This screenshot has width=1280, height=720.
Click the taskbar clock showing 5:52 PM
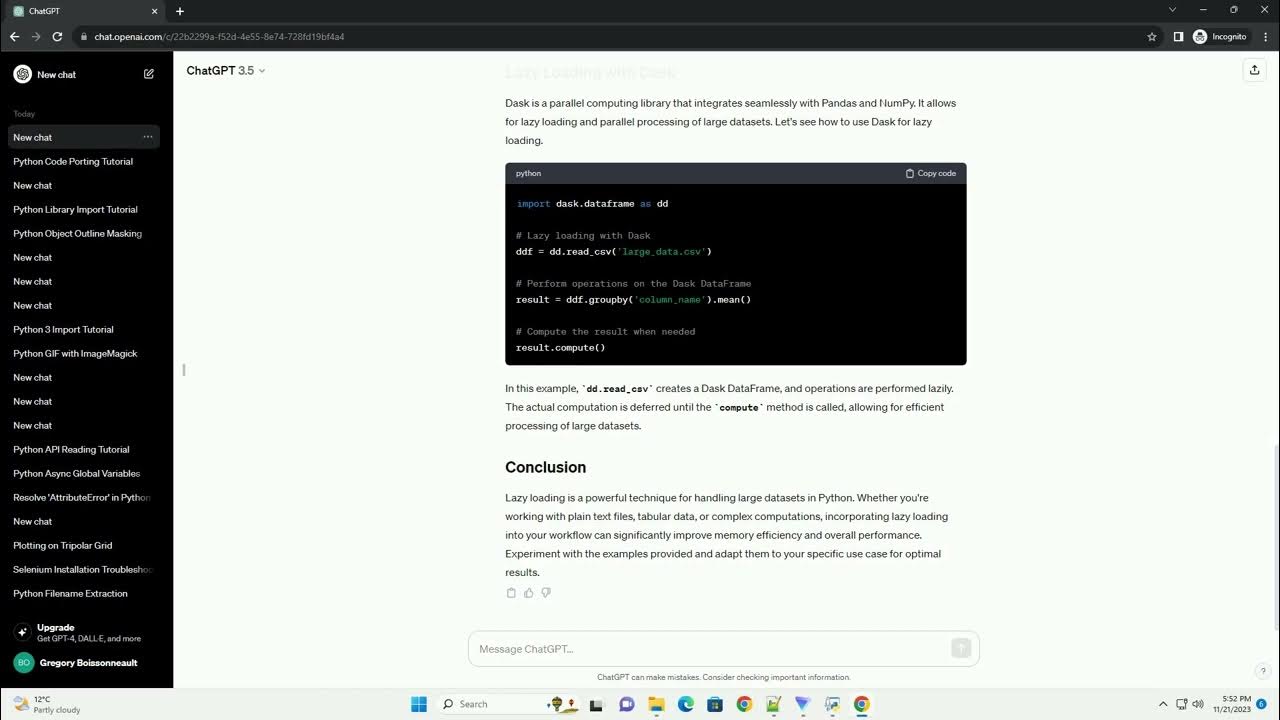(1232, 704)
